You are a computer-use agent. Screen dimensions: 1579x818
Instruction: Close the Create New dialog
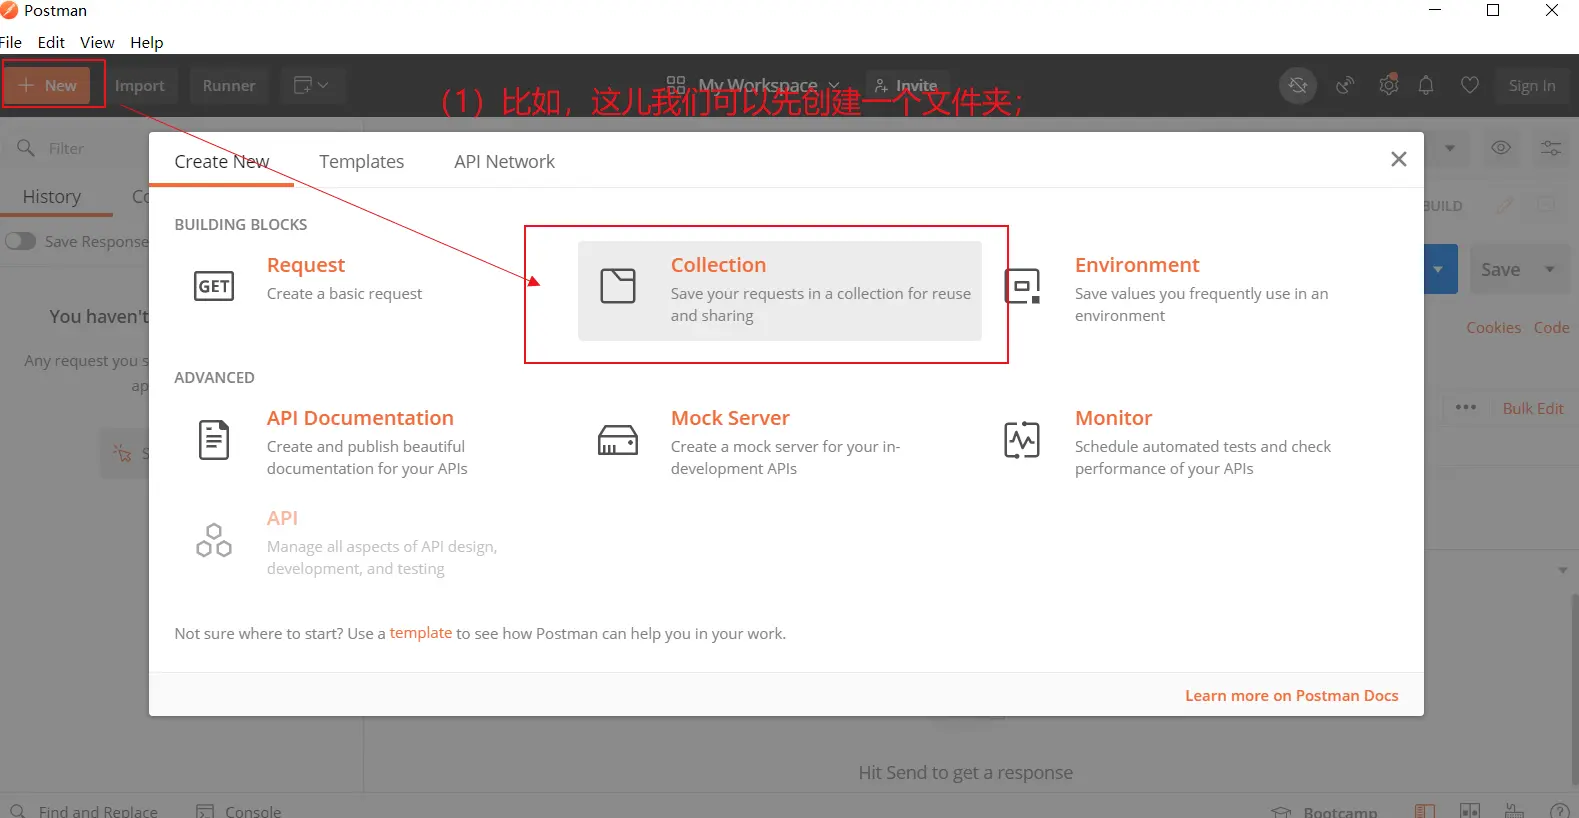[1399, 159]
